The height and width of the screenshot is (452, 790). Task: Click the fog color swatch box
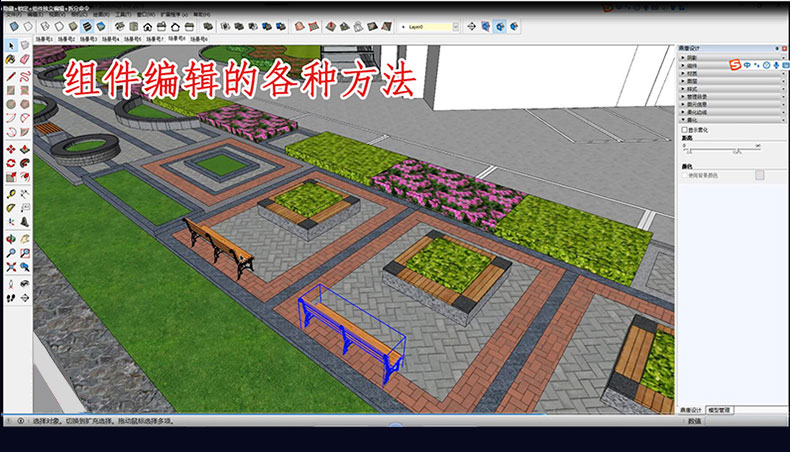[760, 175]
